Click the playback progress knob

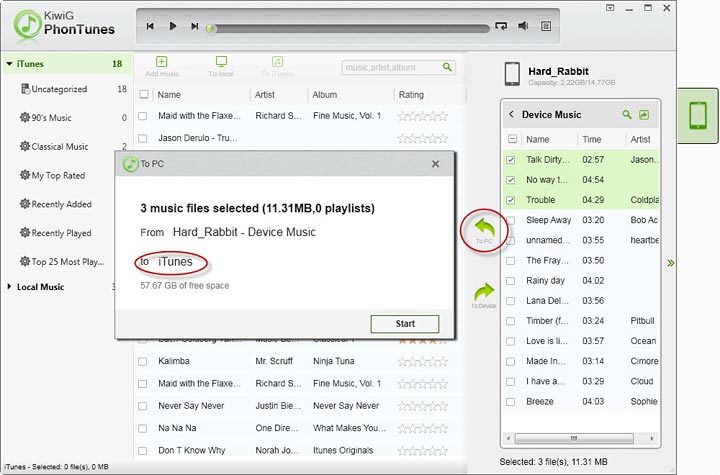(x=210, y=29)
